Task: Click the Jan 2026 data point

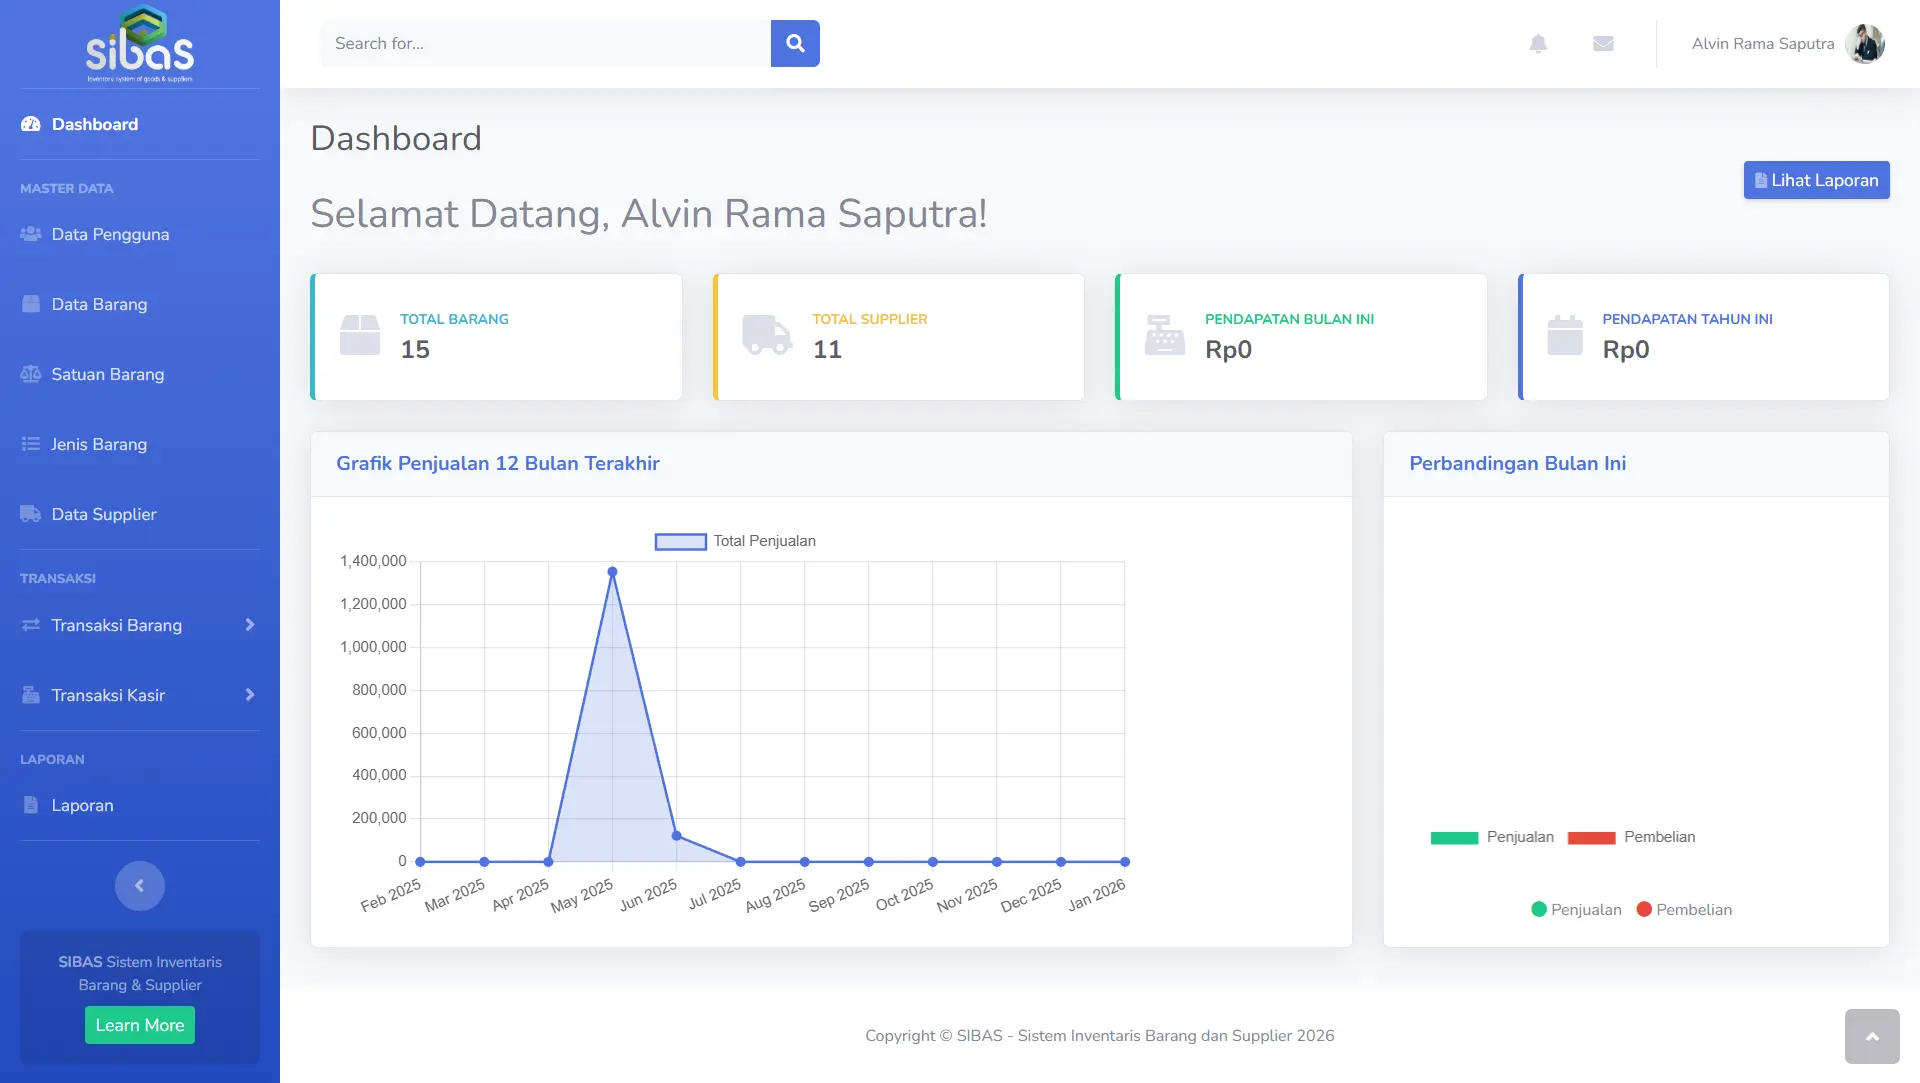Action: pyautogui.click(x=1125, y=861)
